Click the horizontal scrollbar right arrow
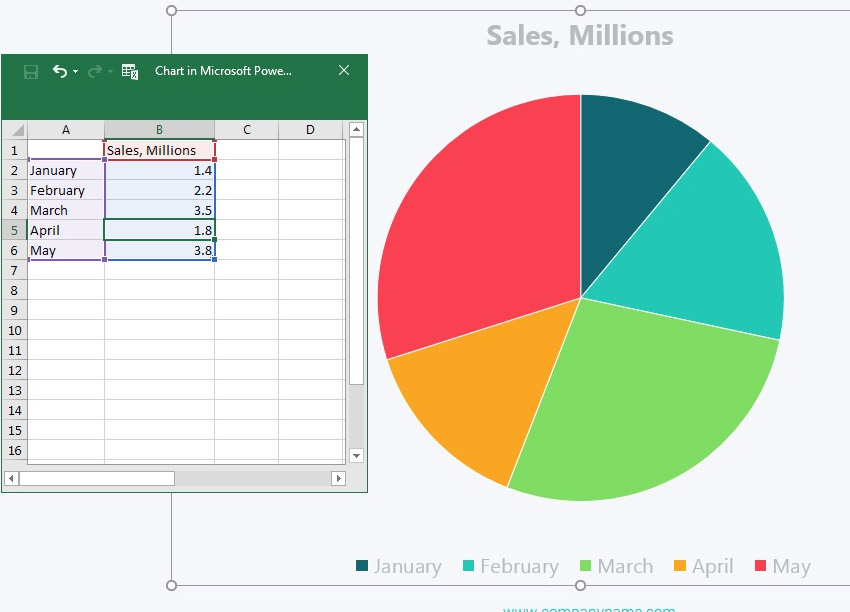850x612 pixels. [x=338, y=478]
